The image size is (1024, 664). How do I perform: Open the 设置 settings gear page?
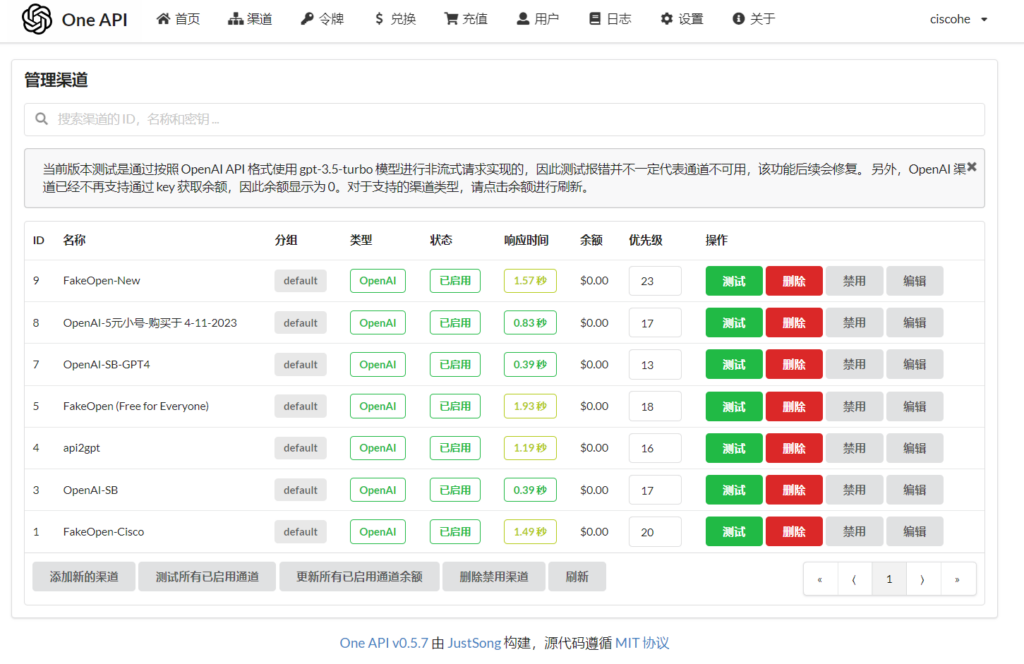pos(682,19)
